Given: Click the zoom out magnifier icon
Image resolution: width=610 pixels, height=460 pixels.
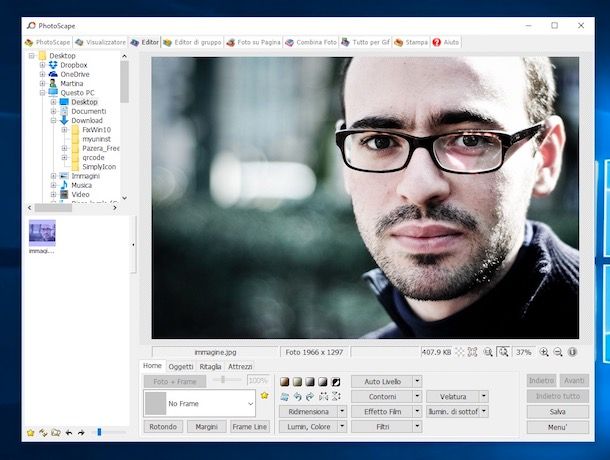Looking at the screenshot, I should [x=558, y=352].
